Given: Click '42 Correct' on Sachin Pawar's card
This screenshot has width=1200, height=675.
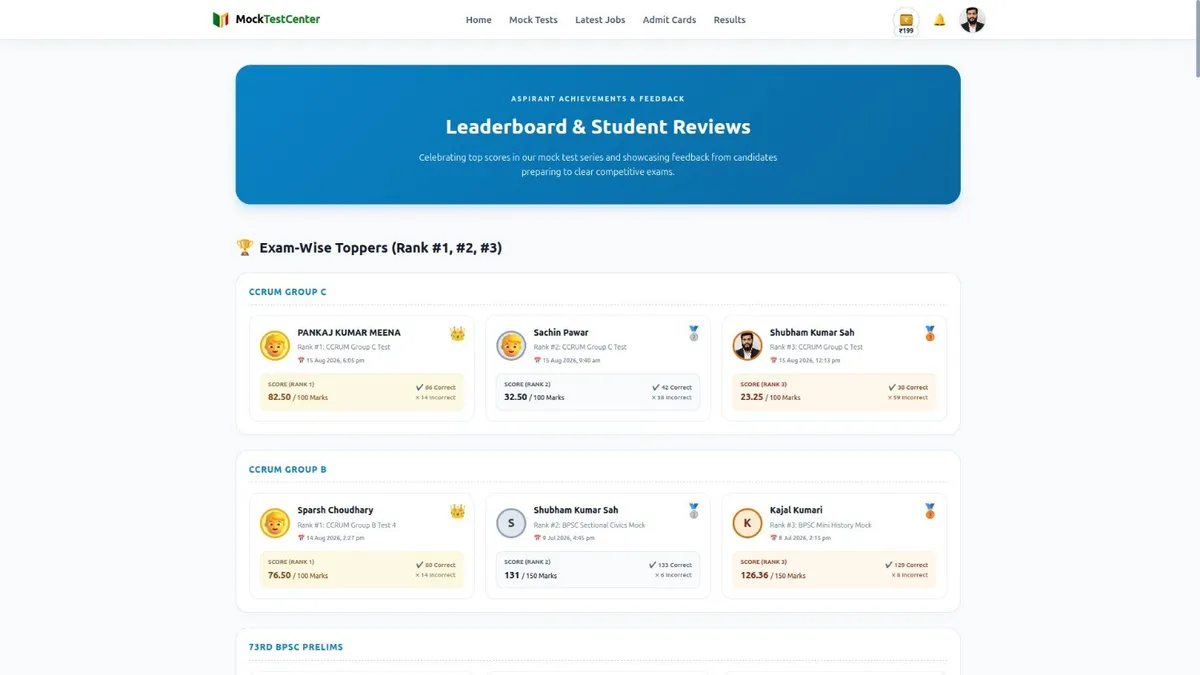Looking at the screenshot, I should tap(672, 387).
